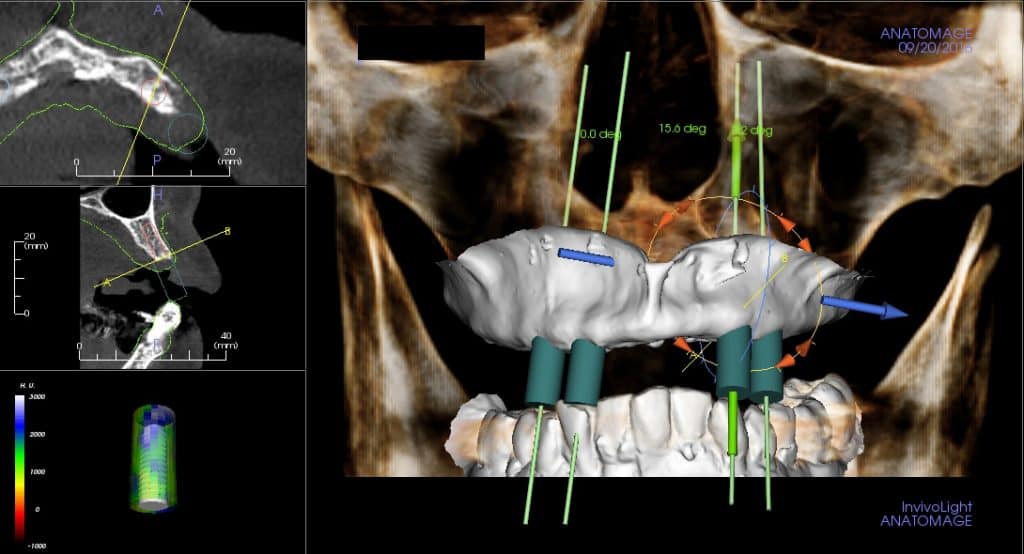Select the rightmost teal implant sleeve
The height and width of the screenshot is (554, 1024).
[x=767, y=364]
